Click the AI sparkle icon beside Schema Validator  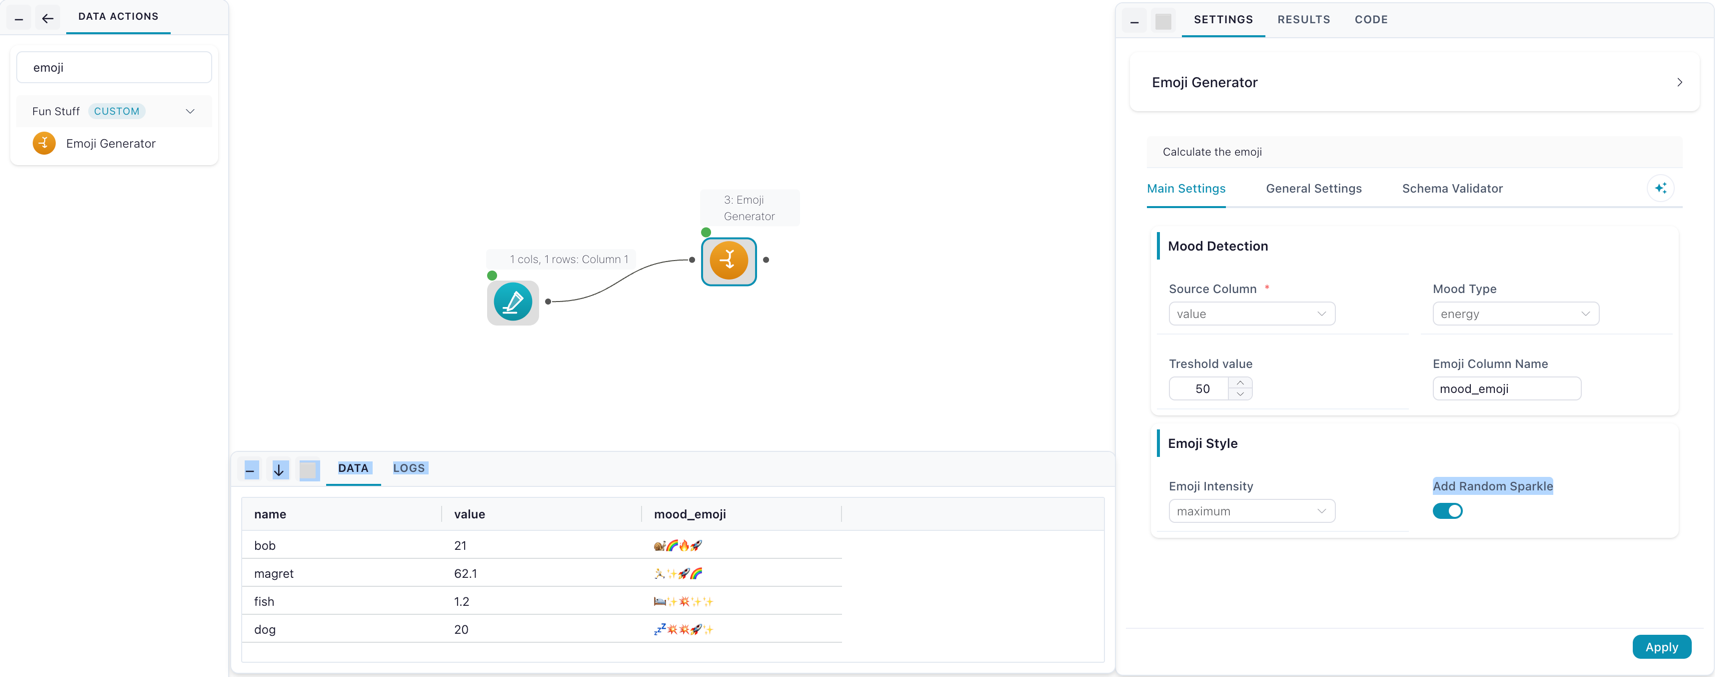(1660, 188)
